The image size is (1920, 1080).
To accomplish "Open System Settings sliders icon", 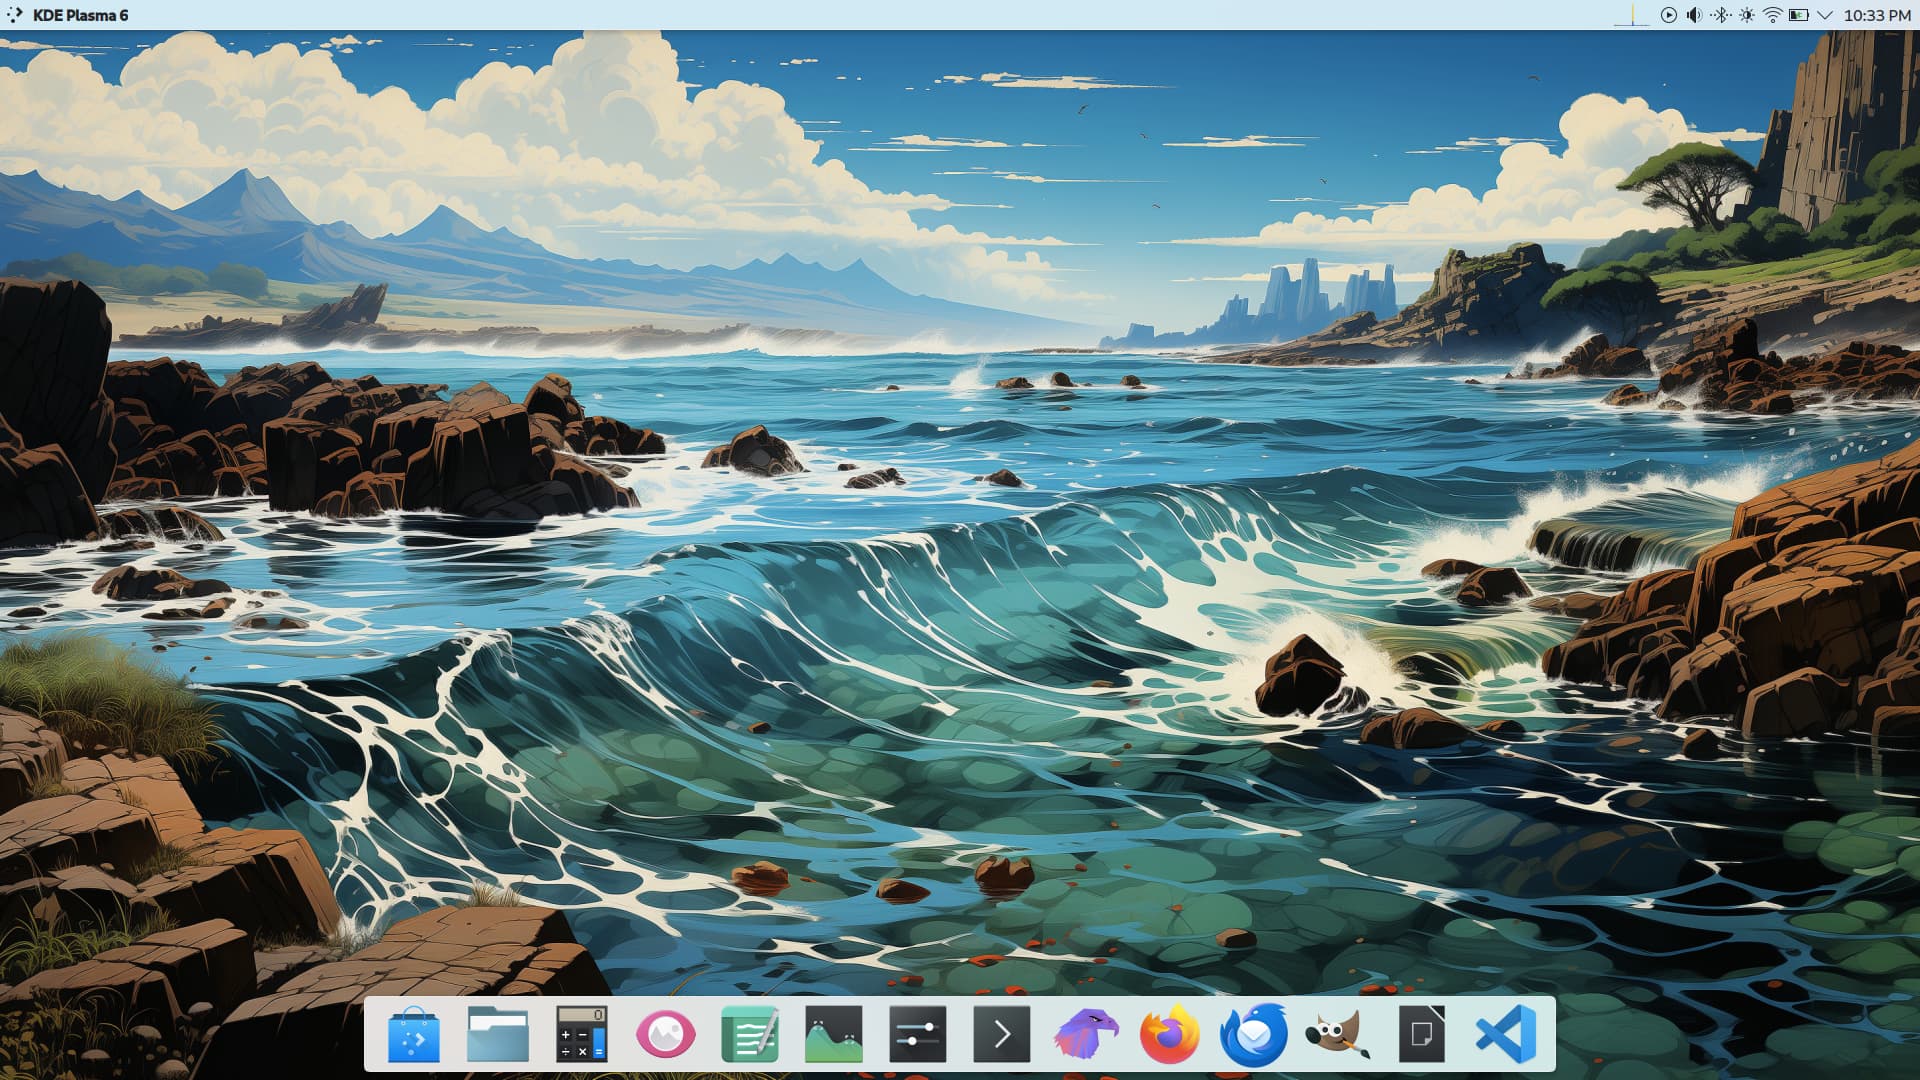I will 917,1034.
